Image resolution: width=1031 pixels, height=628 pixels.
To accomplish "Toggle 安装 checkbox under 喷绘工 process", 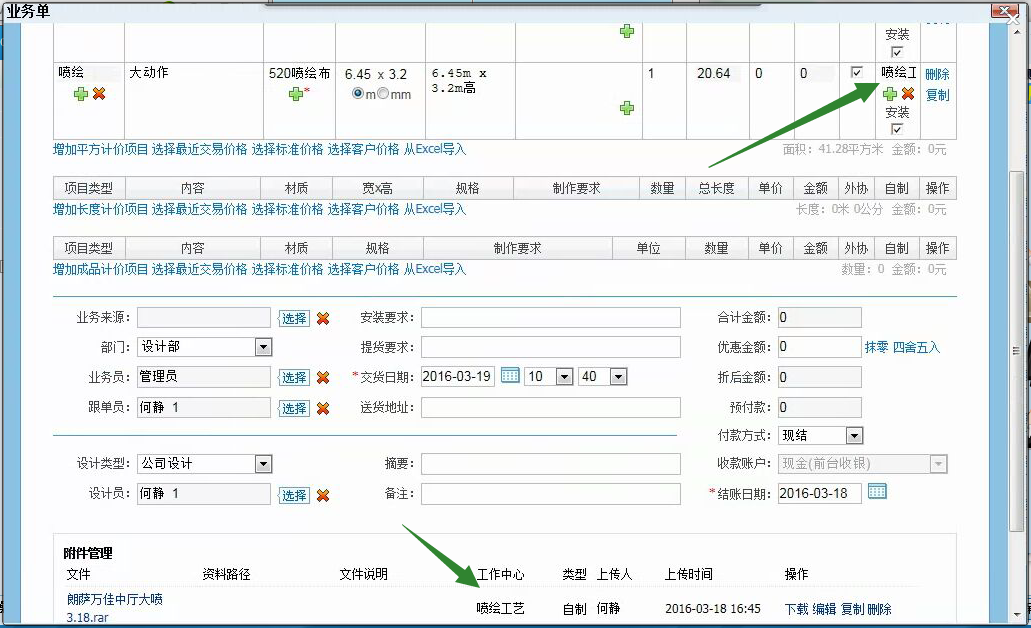I will click(896, 130).
